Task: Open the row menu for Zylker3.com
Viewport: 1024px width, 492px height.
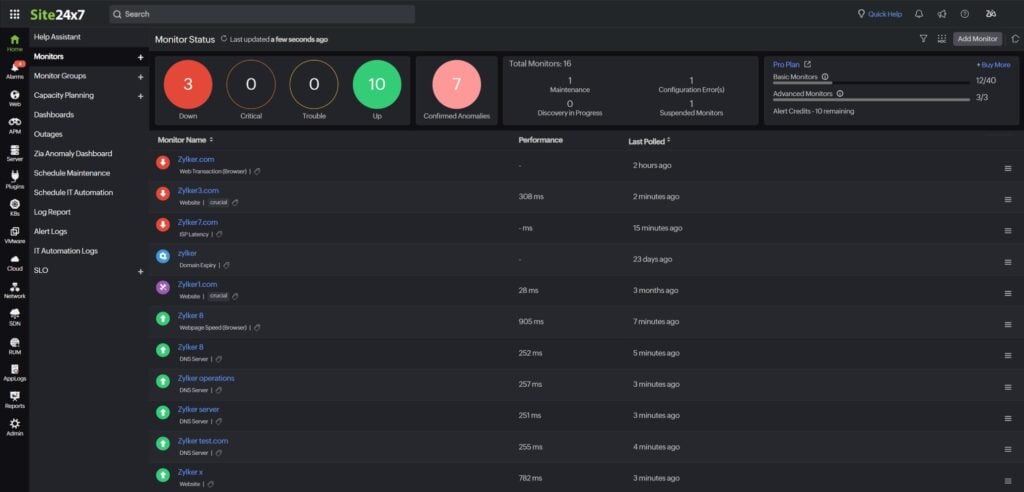Action: pyautogui.click(x=1008, y=200)
